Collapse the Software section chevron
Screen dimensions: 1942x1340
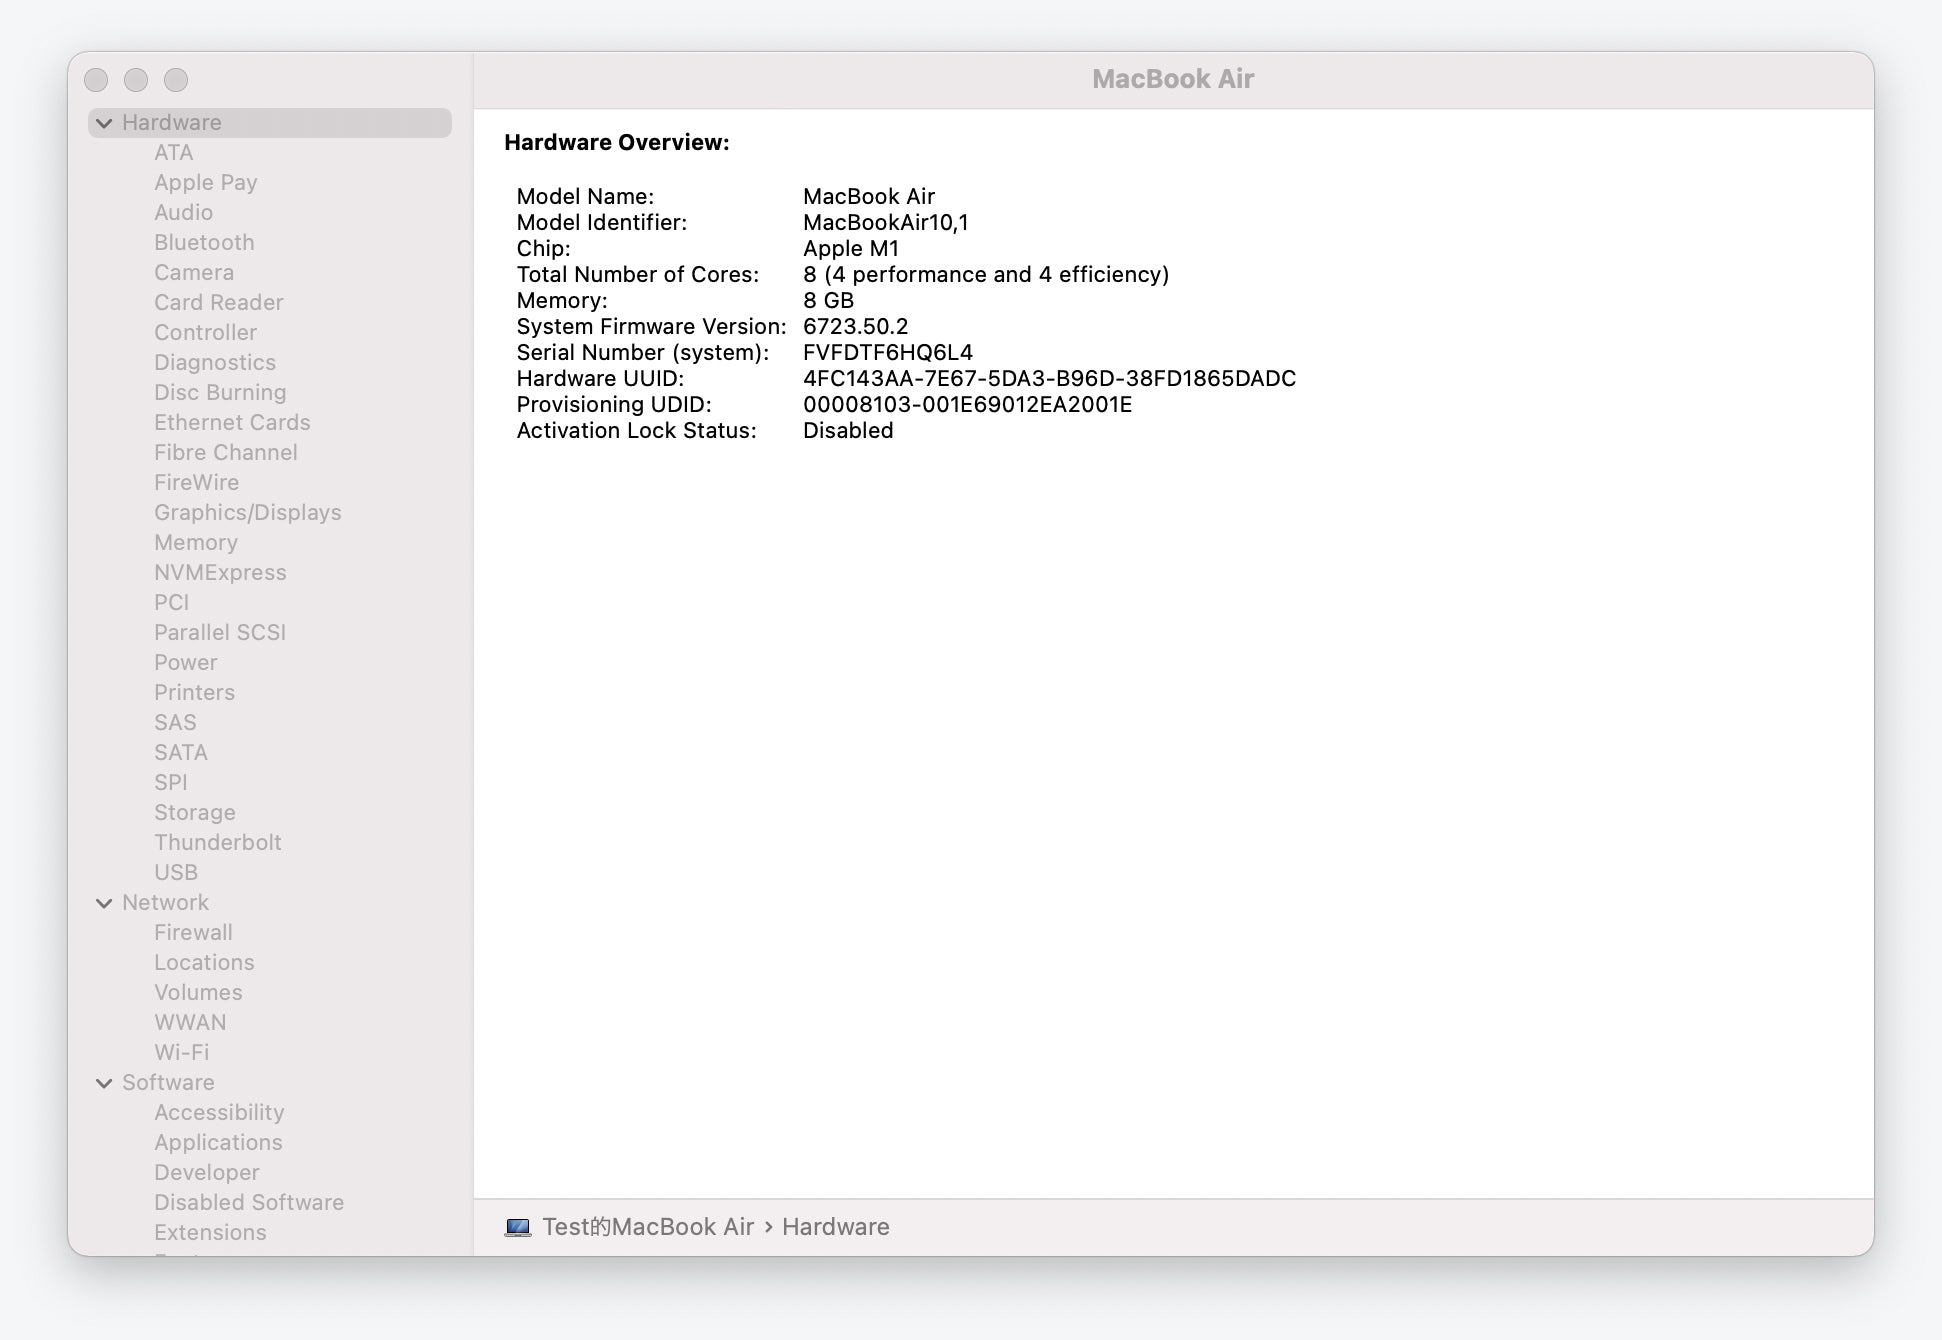(104, 1083)
